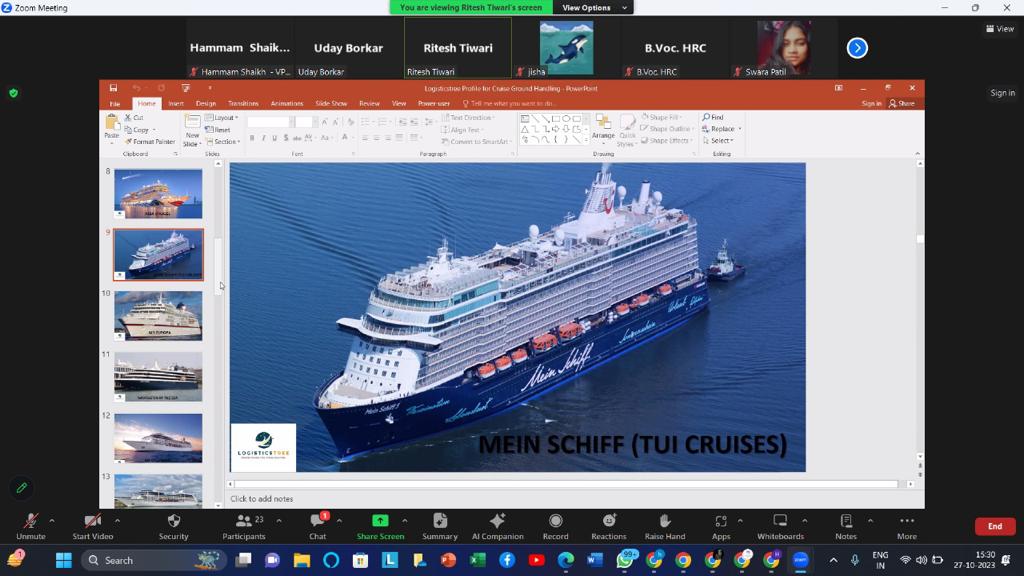
Task: Select Swara Patil's video tile
Action: [x=784, y=48]
